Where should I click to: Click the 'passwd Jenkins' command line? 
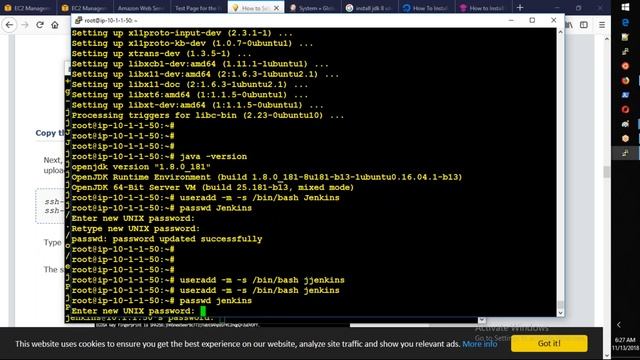(x=162, y=208)
